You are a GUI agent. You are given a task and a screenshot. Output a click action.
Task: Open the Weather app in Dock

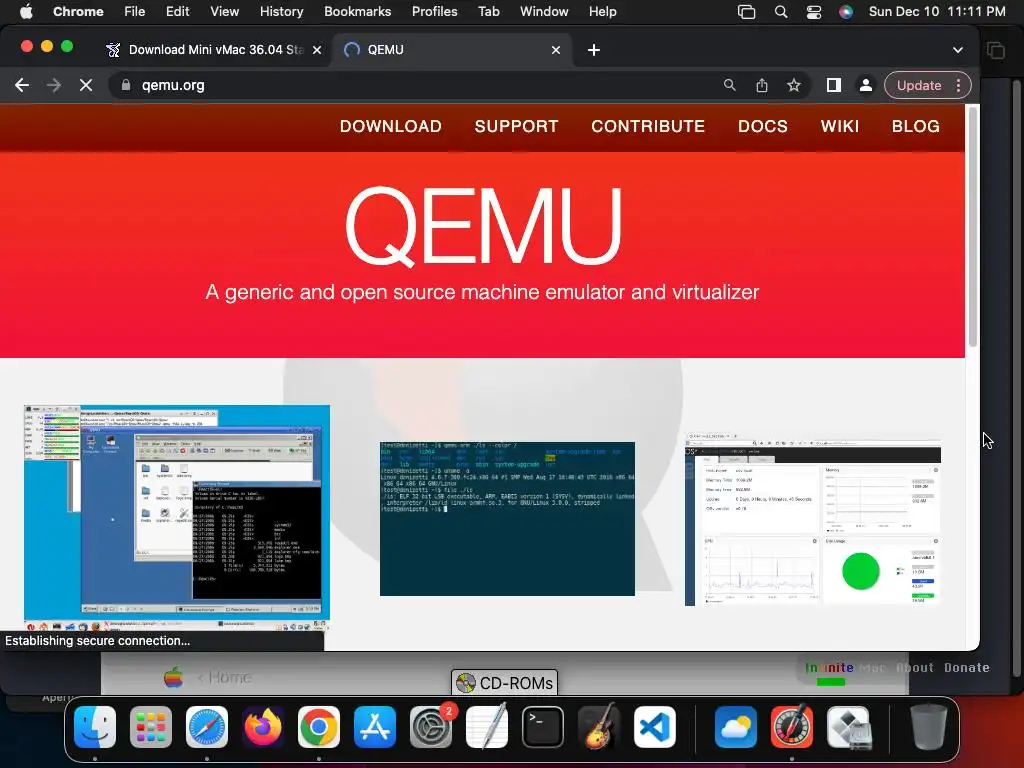click(x=735, y=726)
